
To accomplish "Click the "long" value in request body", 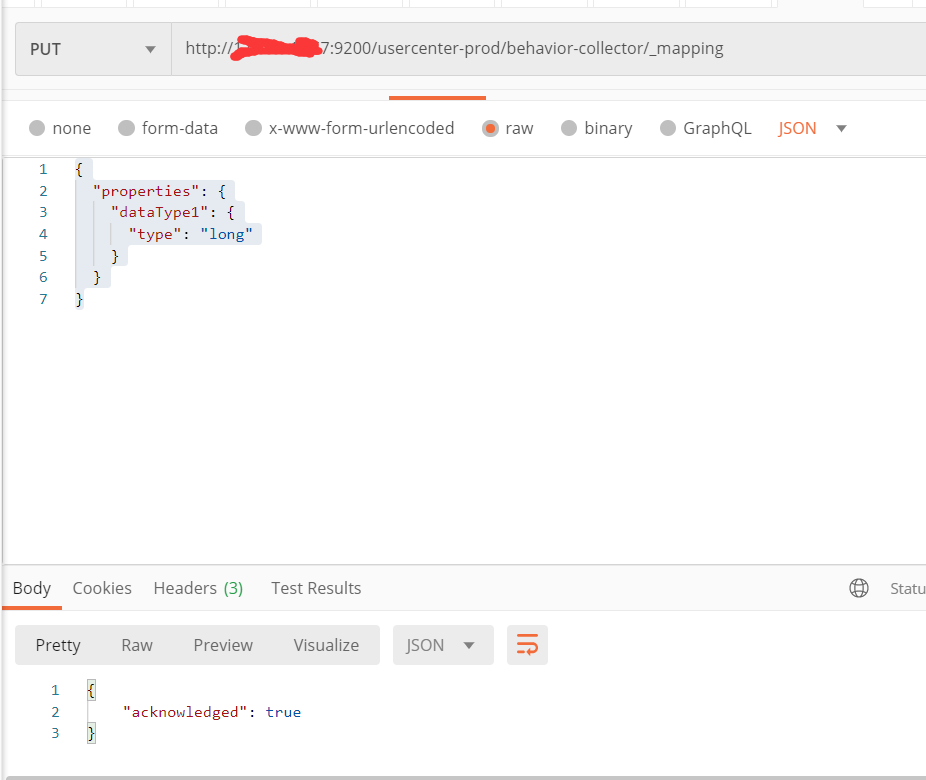I will pos(226,234).
